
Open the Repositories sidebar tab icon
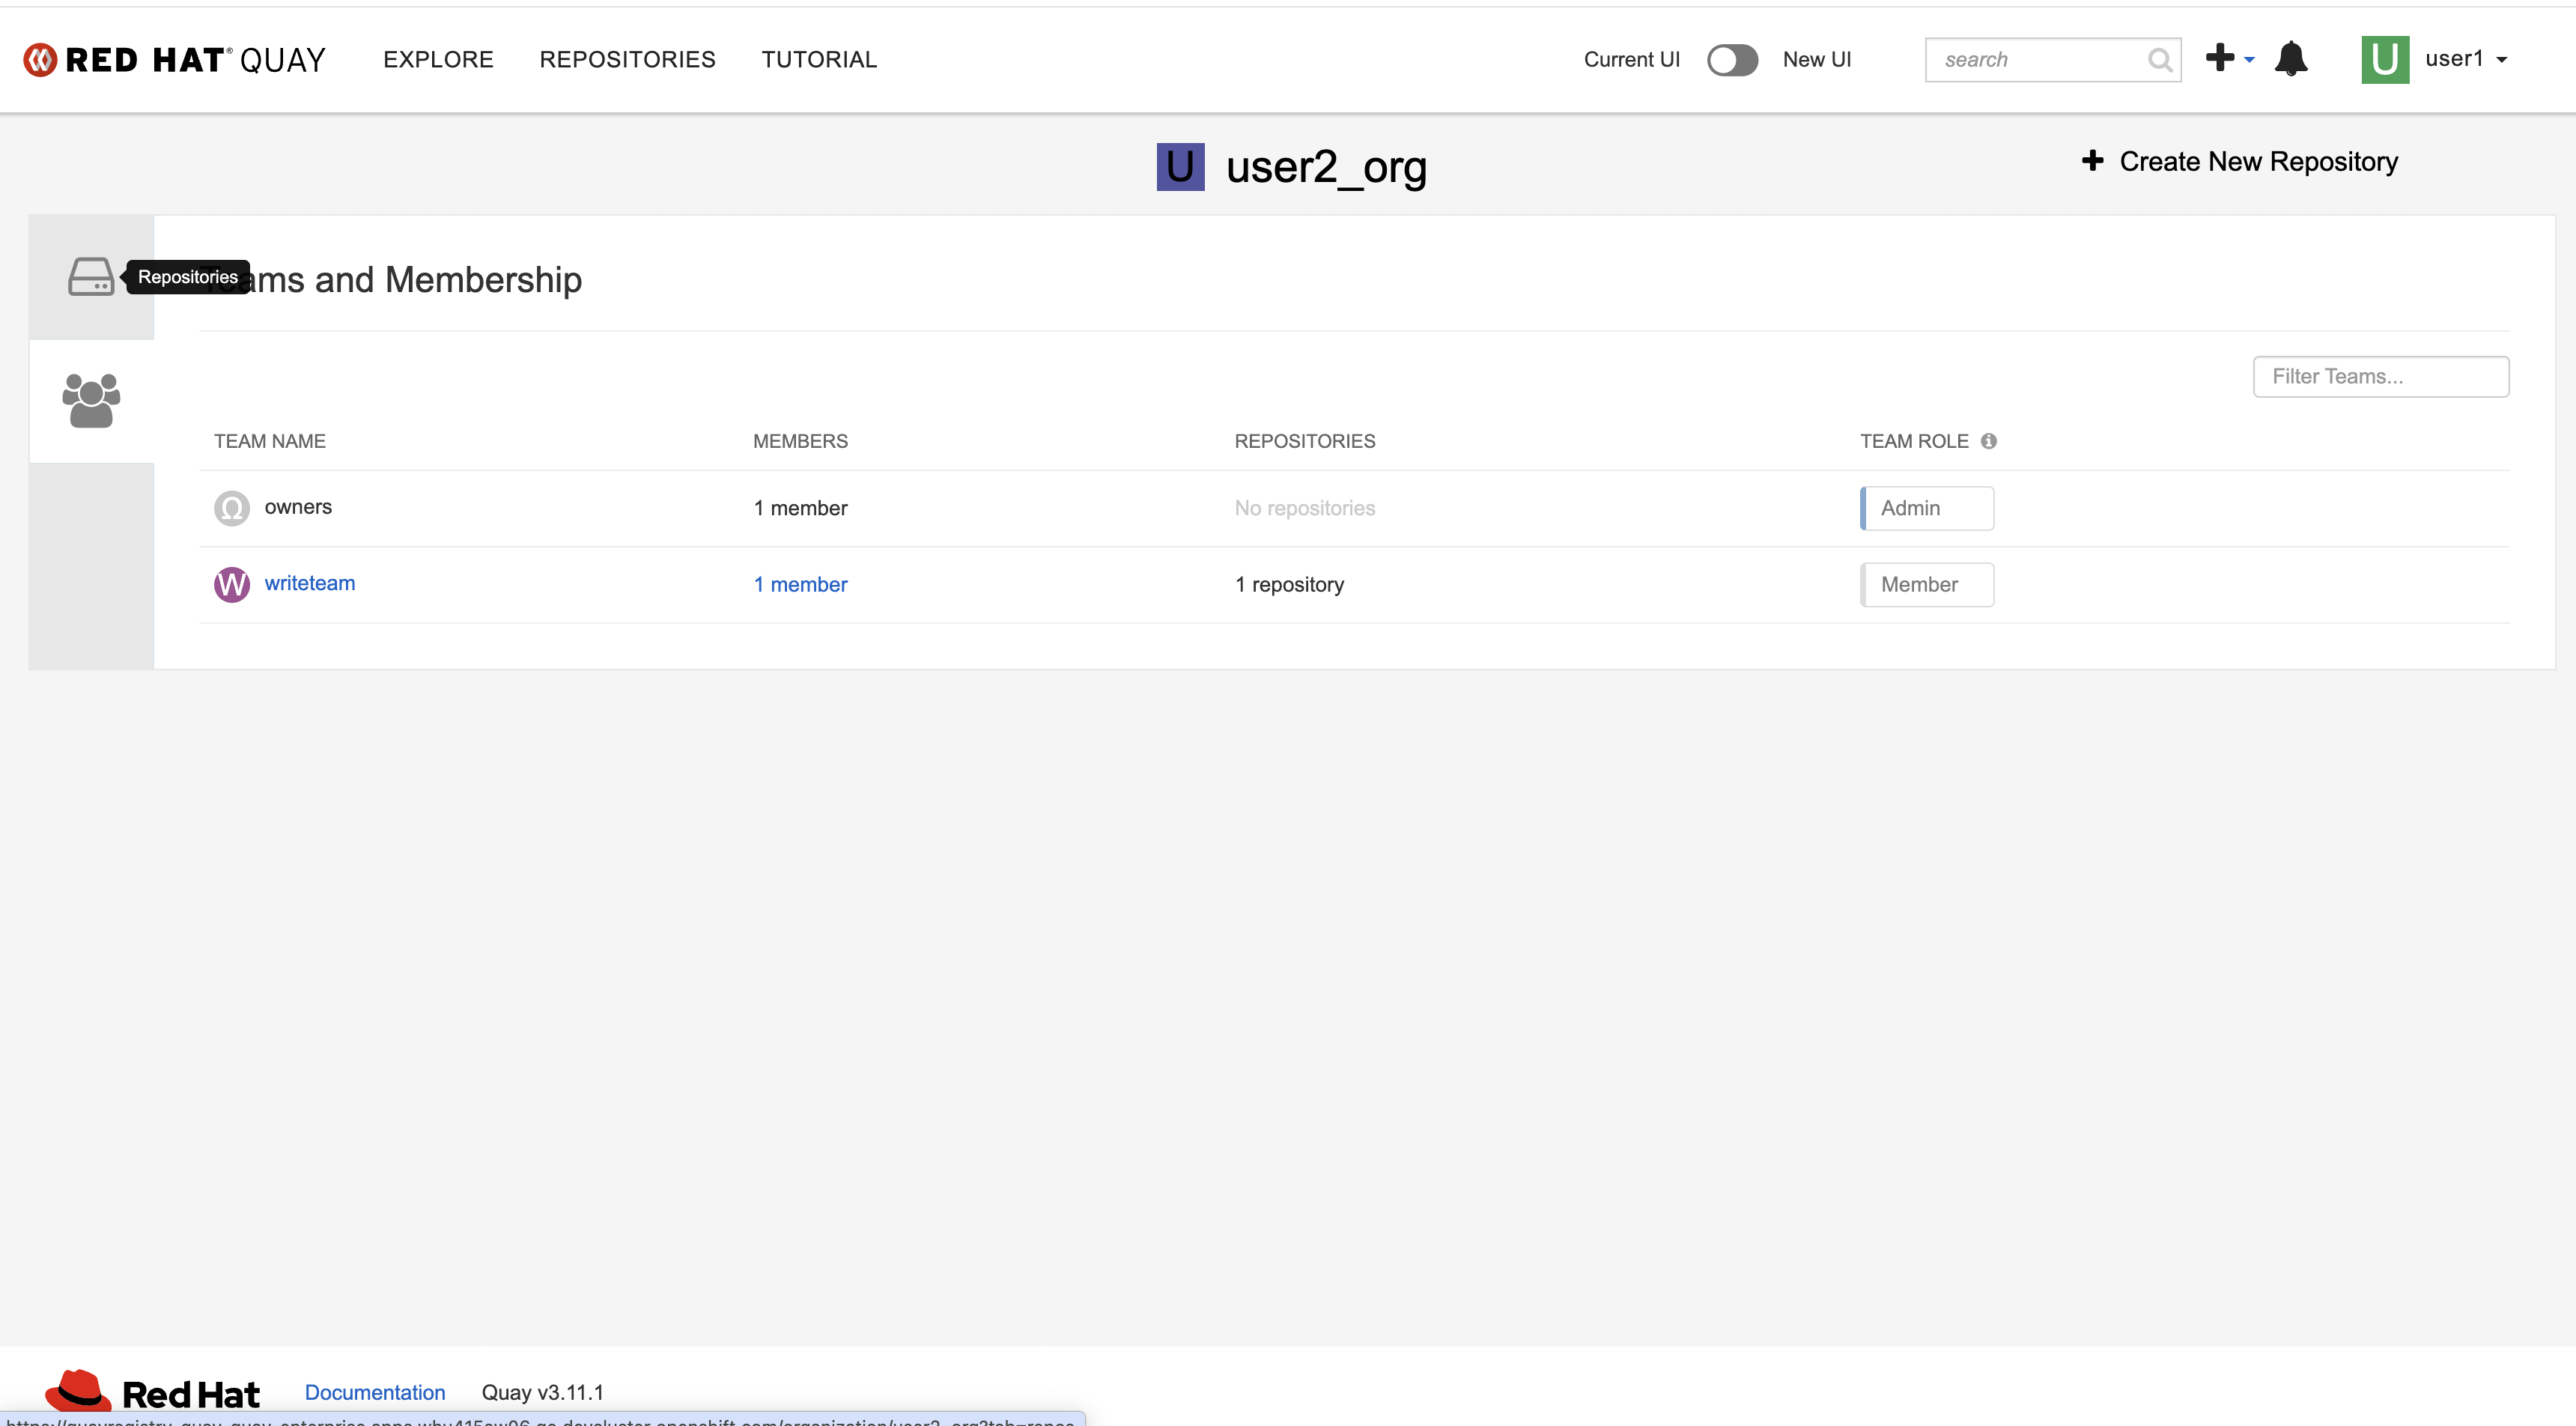click(90, 277)
